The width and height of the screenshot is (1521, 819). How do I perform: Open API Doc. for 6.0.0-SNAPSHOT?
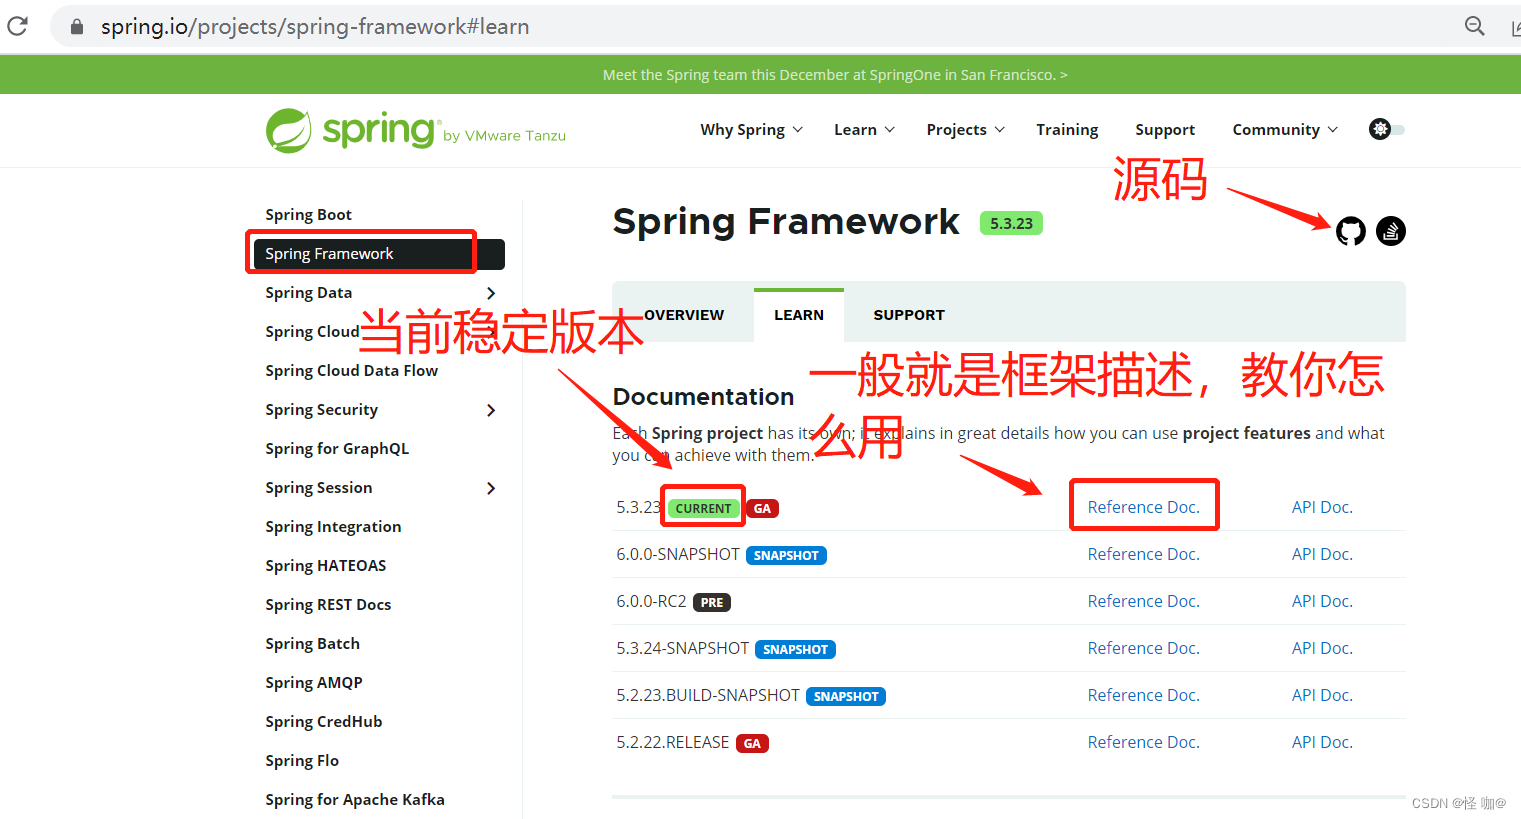1322,554
